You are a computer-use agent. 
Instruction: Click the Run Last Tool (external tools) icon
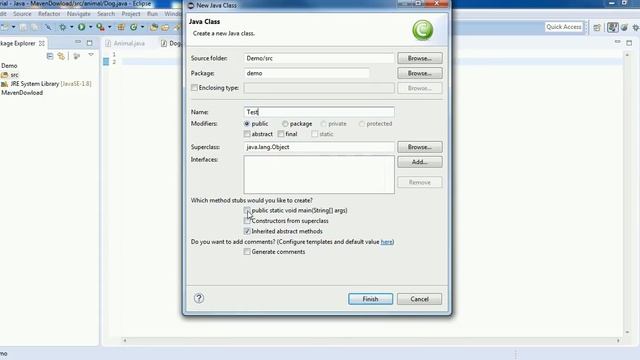100,27
